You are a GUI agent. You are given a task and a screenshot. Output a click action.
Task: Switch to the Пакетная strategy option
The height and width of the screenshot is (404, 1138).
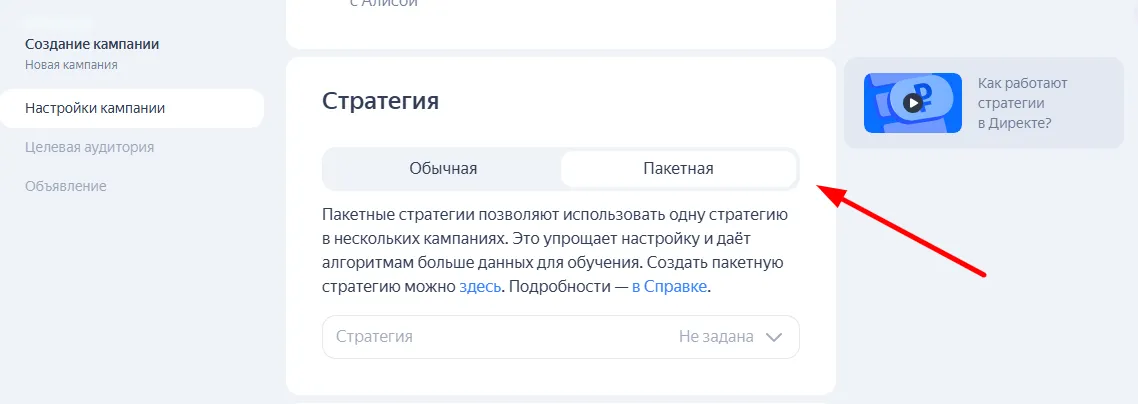678,168
